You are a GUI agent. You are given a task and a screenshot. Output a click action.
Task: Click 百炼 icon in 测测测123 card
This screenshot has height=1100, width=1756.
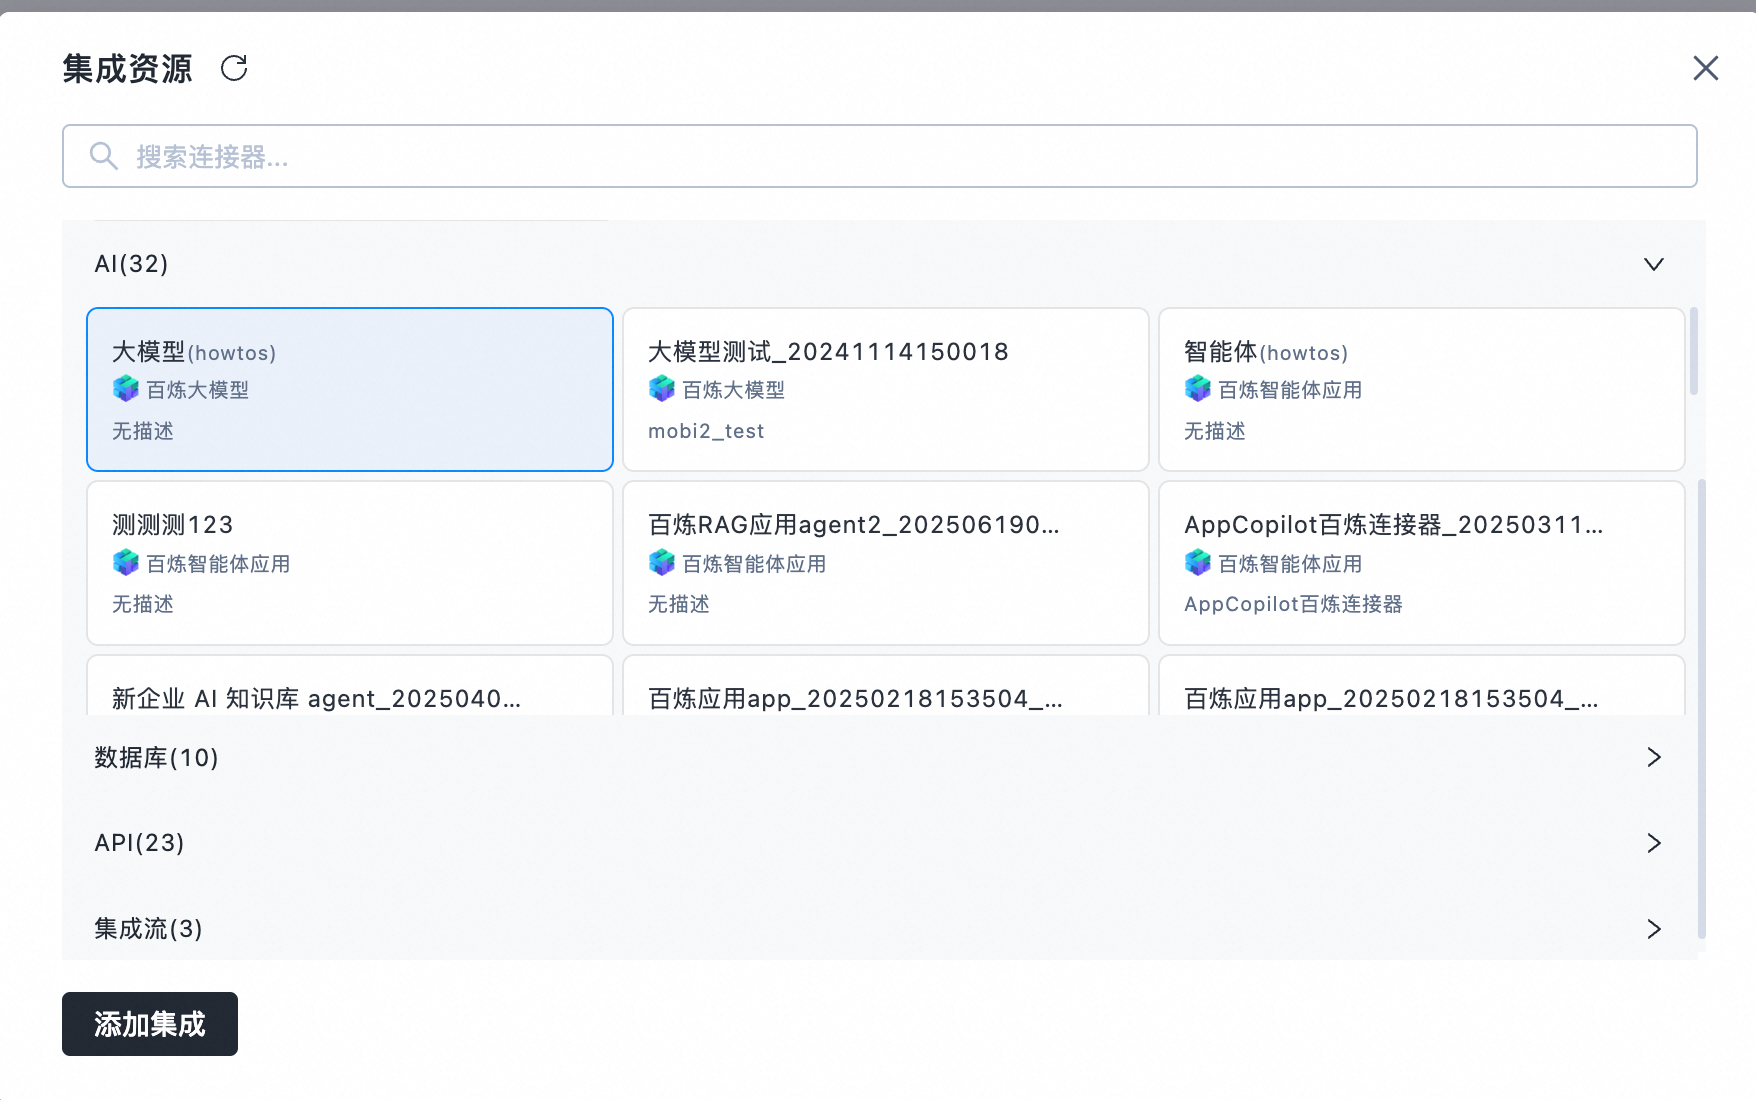[x=126, y=563]
